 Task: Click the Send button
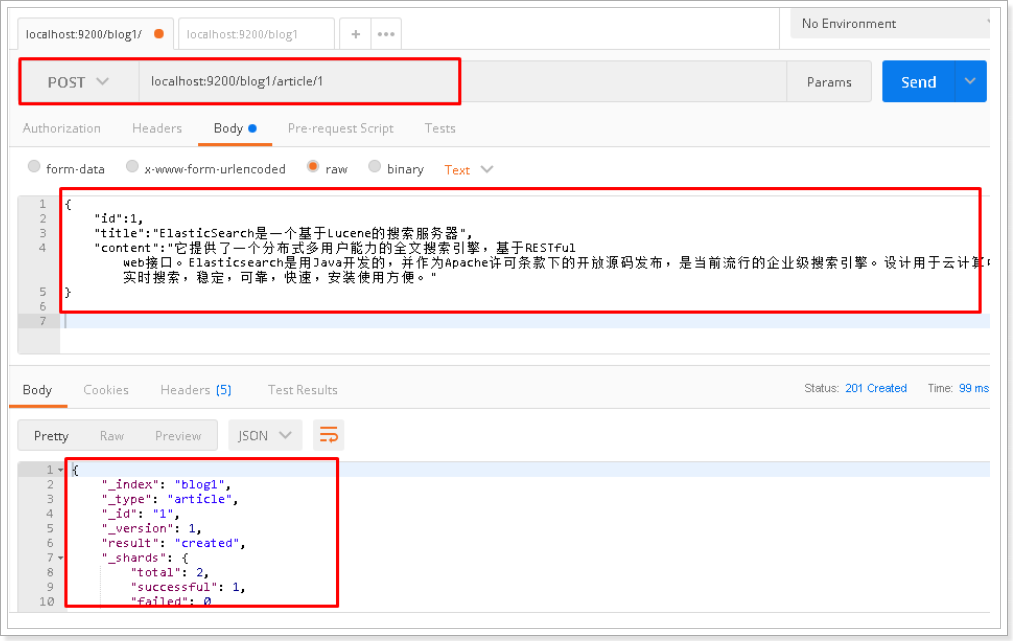click(x=918, y=81)
